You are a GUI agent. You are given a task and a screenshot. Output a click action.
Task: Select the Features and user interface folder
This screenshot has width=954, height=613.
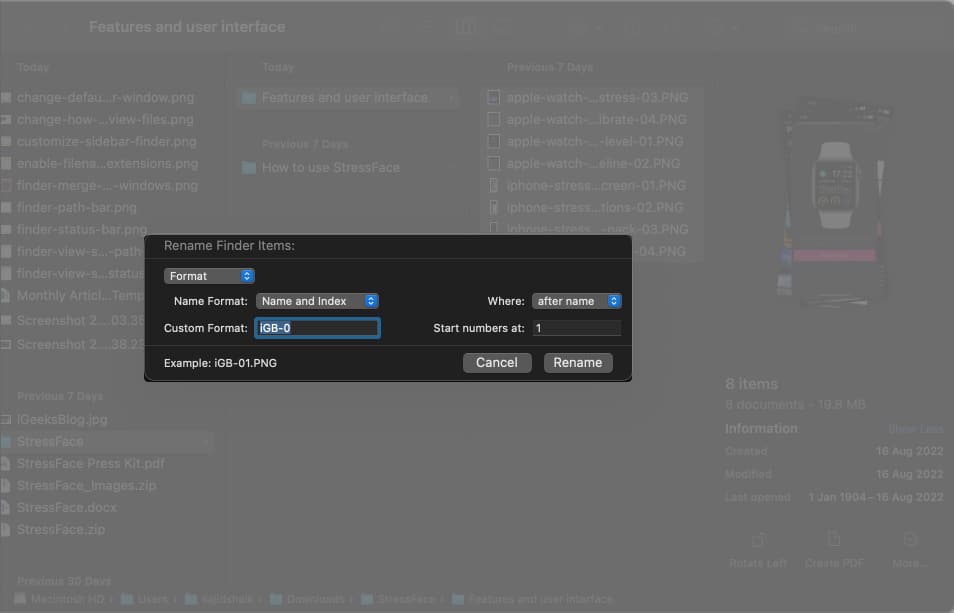(x=347, y=97)
